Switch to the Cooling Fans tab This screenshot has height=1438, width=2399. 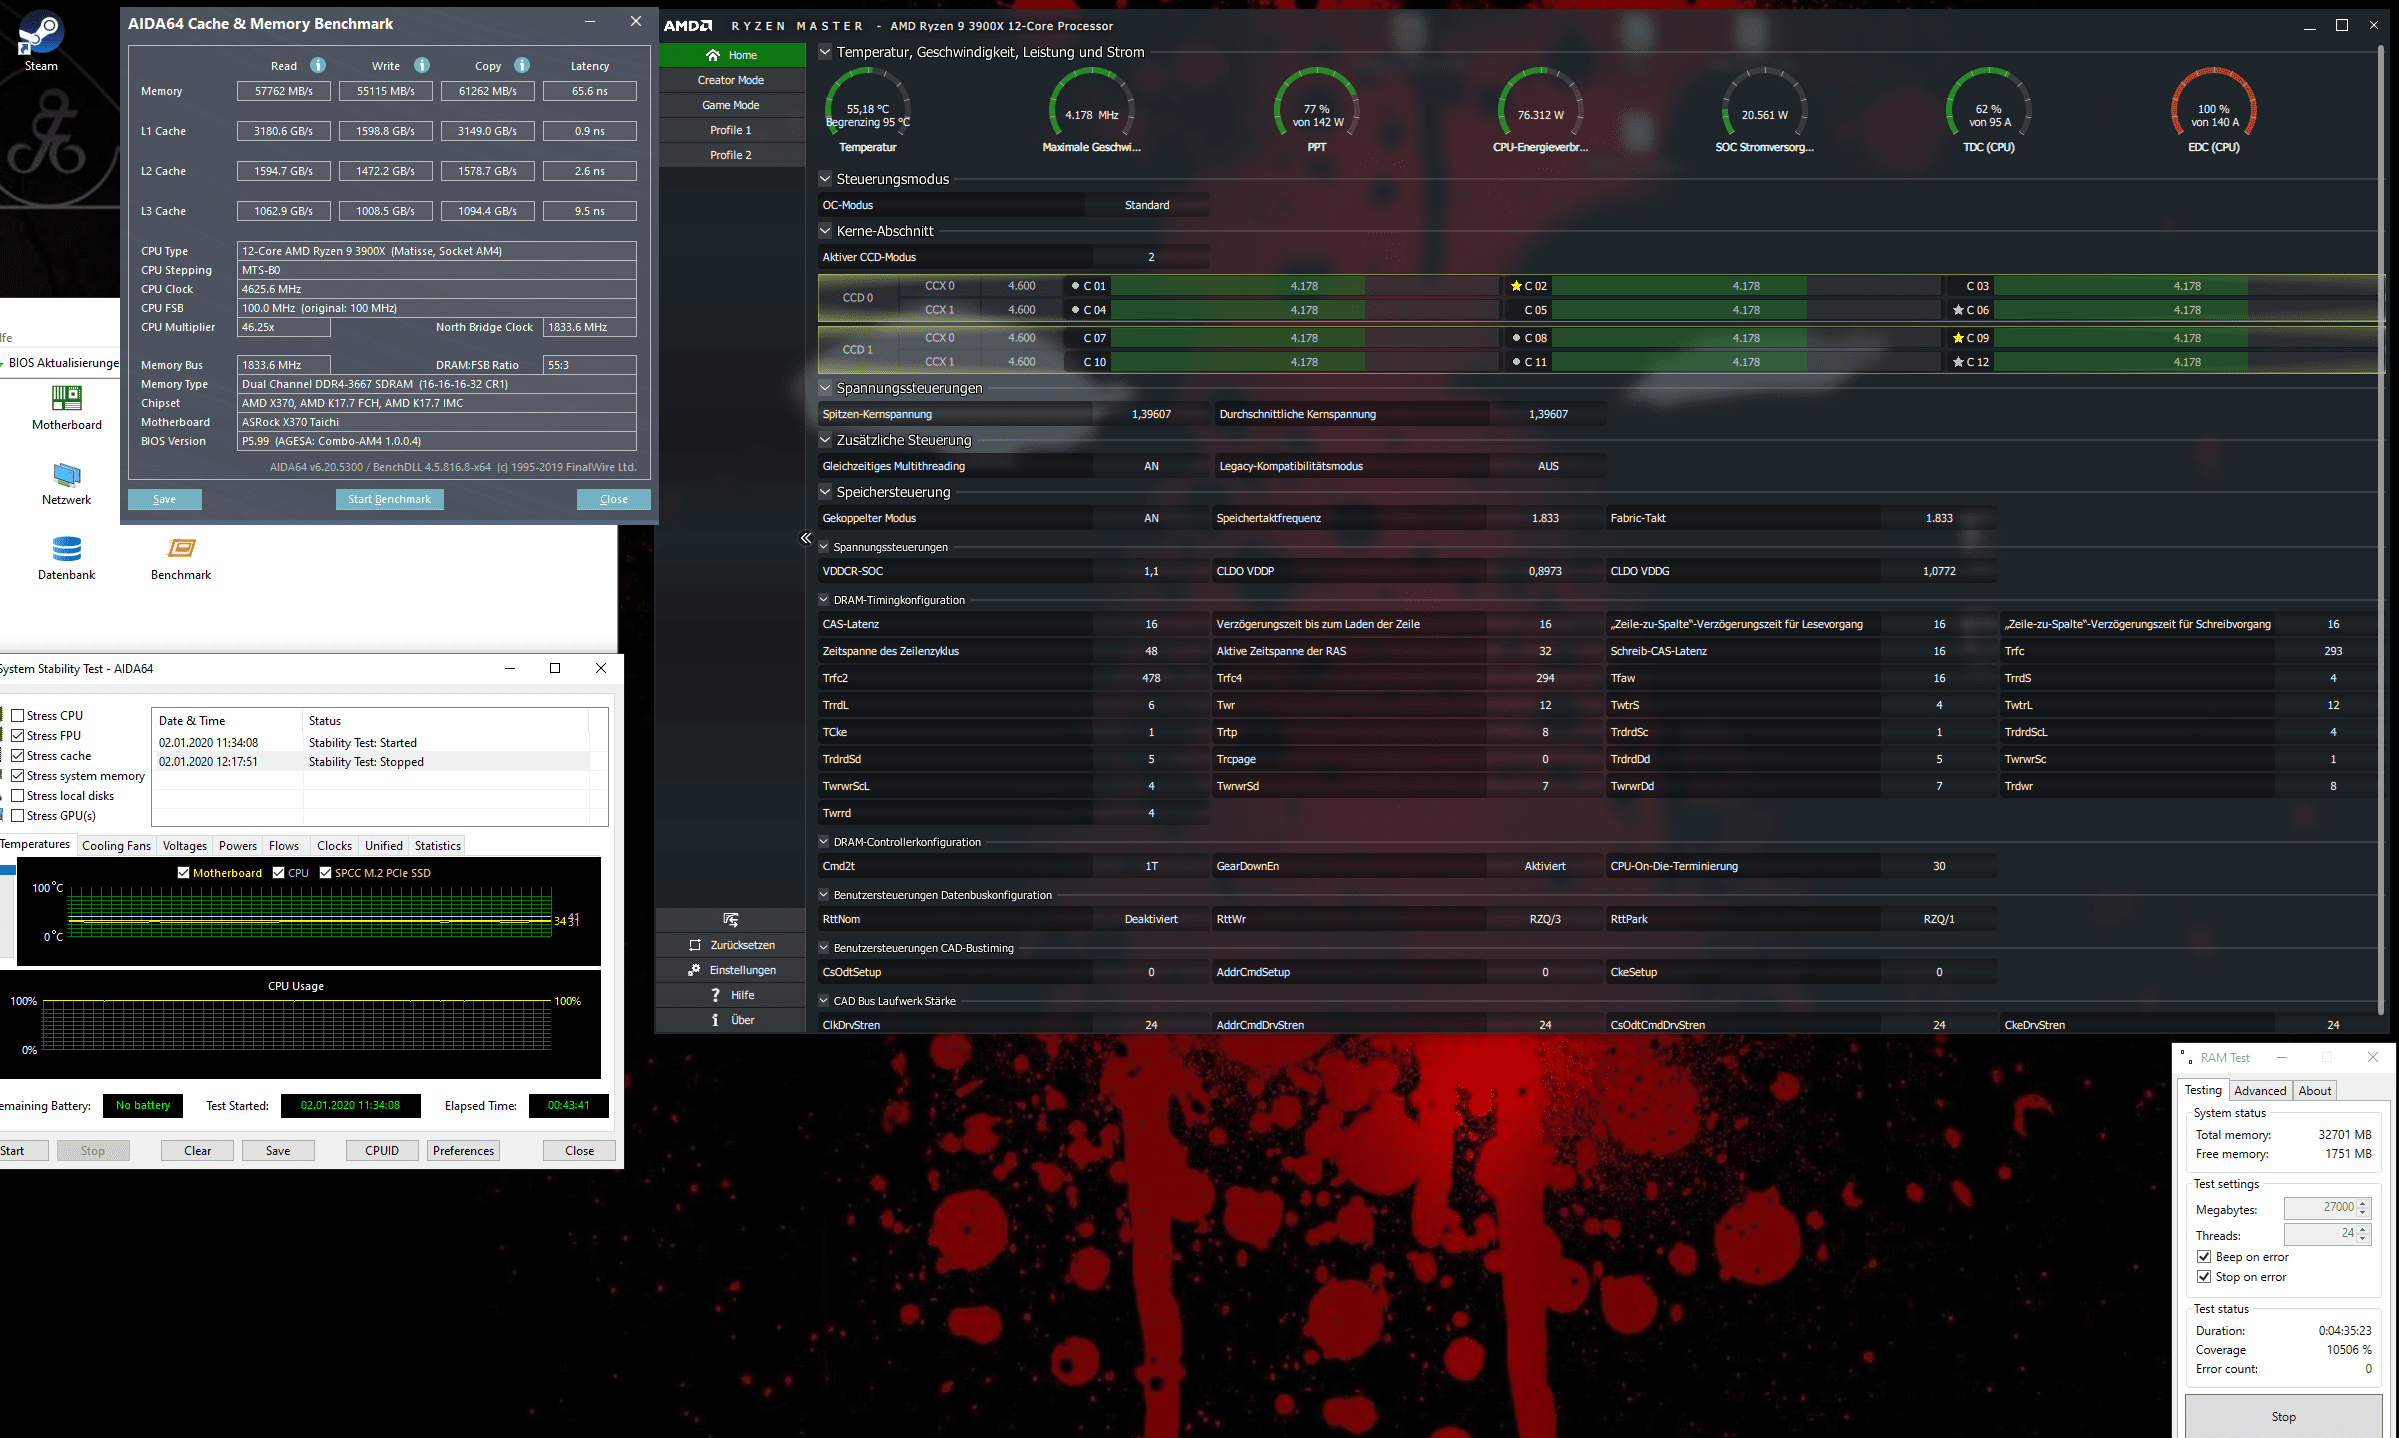click(116, 846)
